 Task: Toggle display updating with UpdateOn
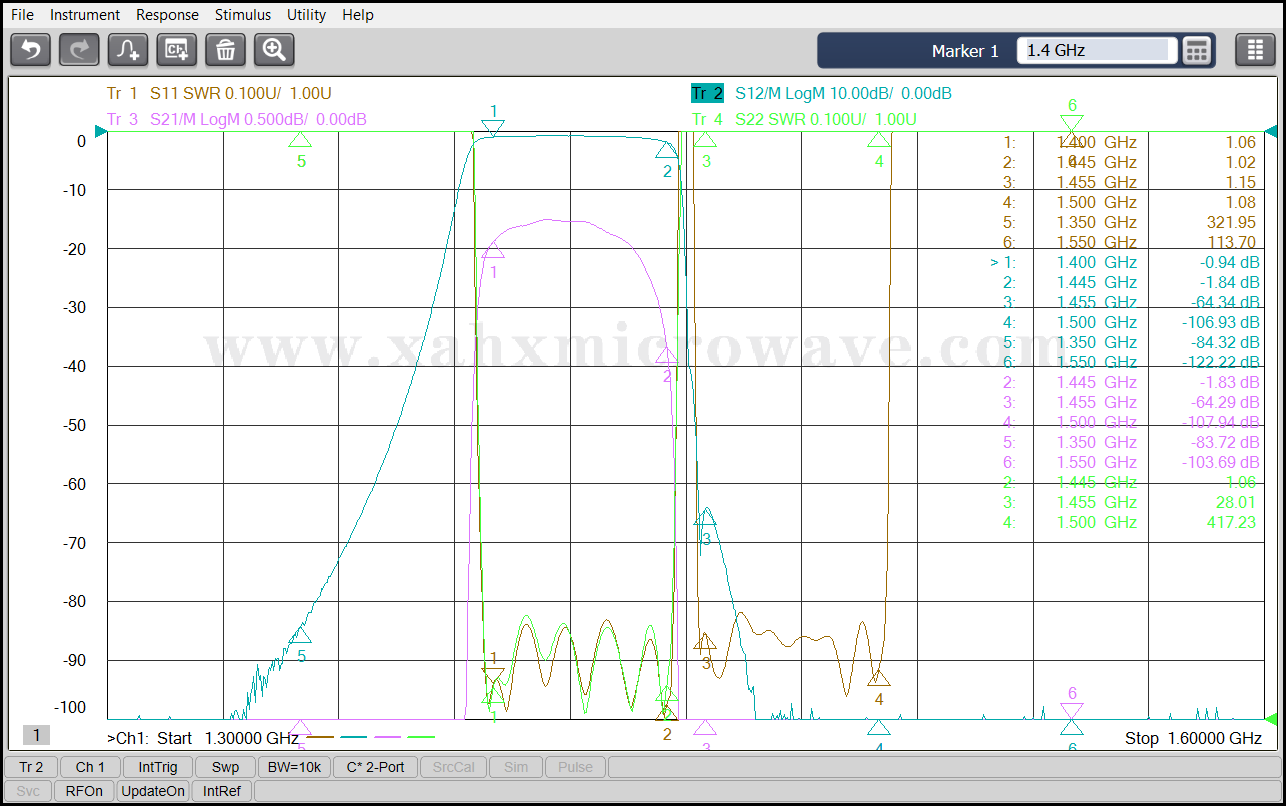(153, 791)
